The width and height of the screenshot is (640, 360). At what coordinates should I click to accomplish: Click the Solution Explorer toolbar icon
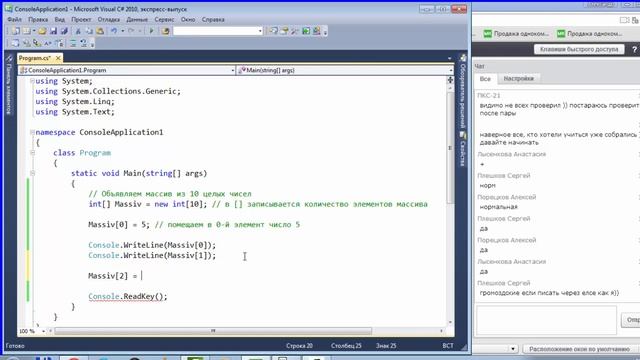(273, 31)
